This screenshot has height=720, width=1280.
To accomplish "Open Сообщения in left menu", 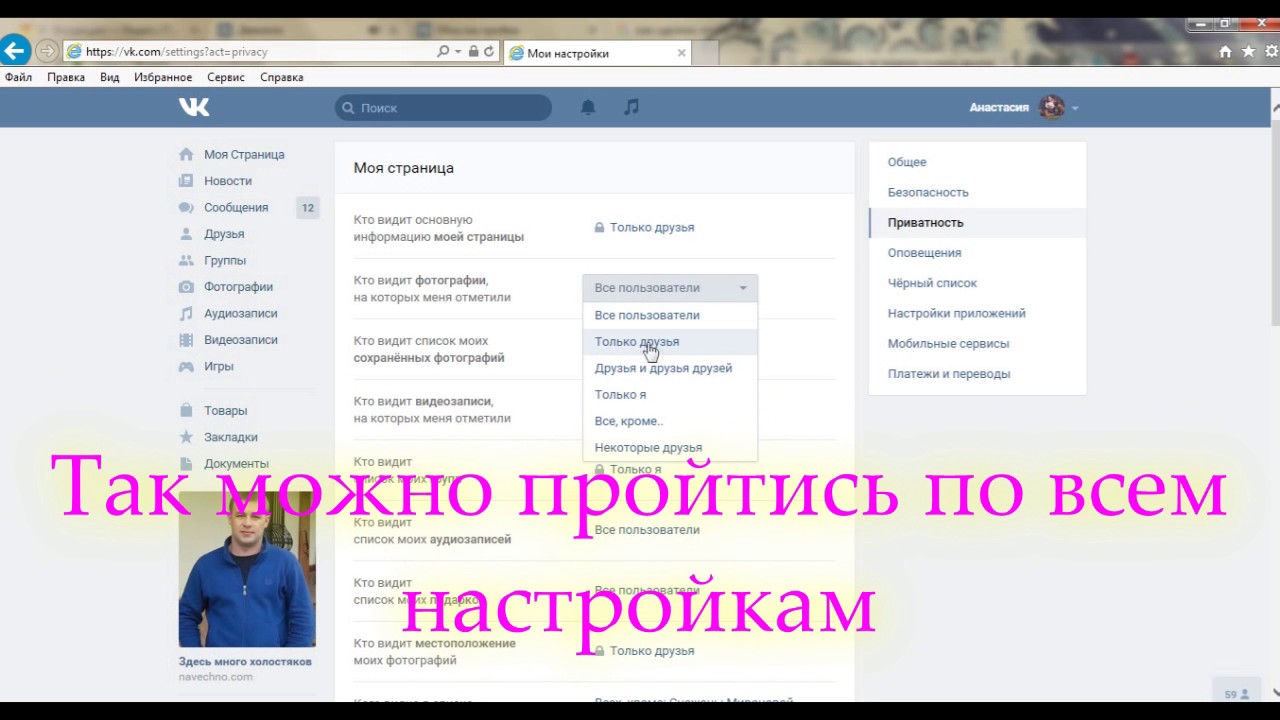I will [236, 208].
